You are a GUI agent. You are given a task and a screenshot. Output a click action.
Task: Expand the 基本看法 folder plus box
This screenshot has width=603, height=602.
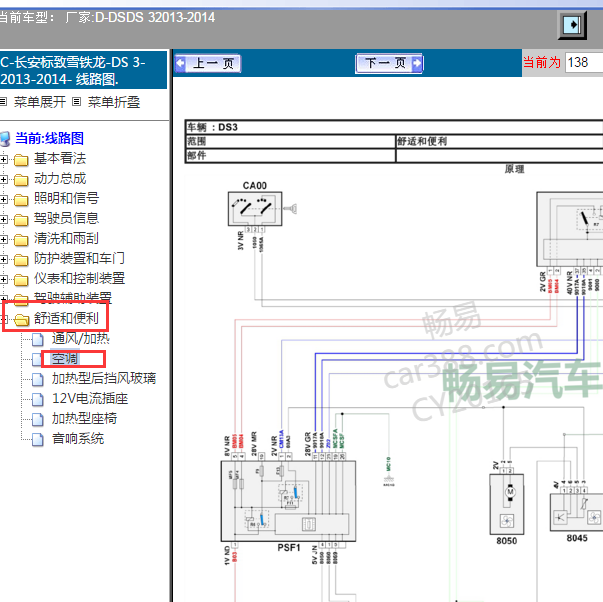[x=3, y=159]
